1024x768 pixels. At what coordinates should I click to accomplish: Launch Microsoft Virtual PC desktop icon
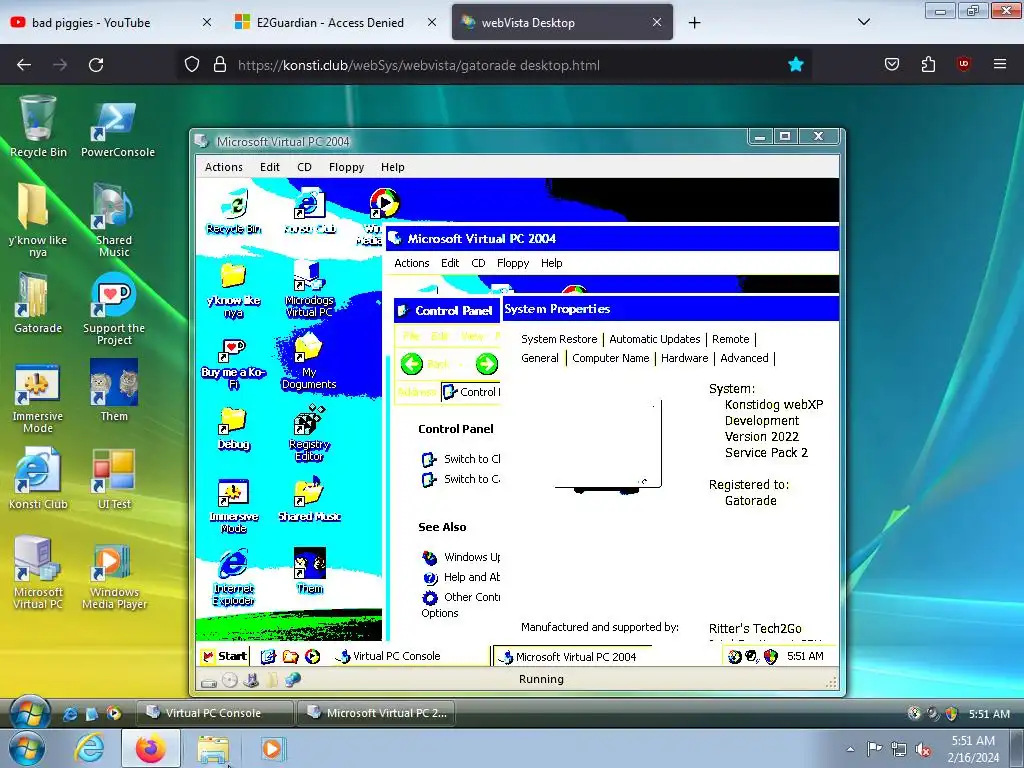(38, 573)
